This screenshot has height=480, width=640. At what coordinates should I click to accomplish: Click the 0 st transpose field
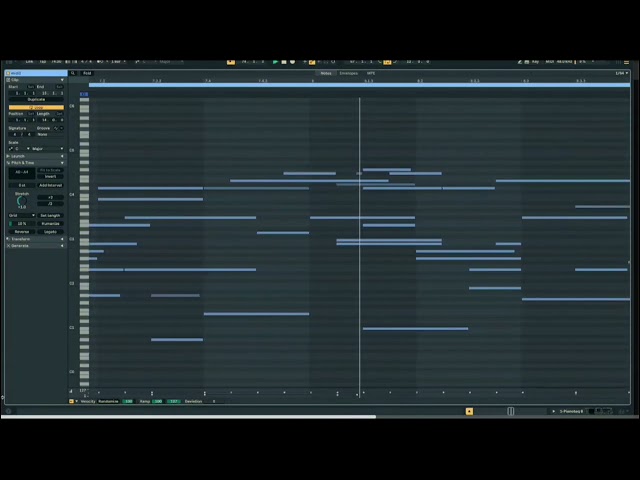click(22, 185)
